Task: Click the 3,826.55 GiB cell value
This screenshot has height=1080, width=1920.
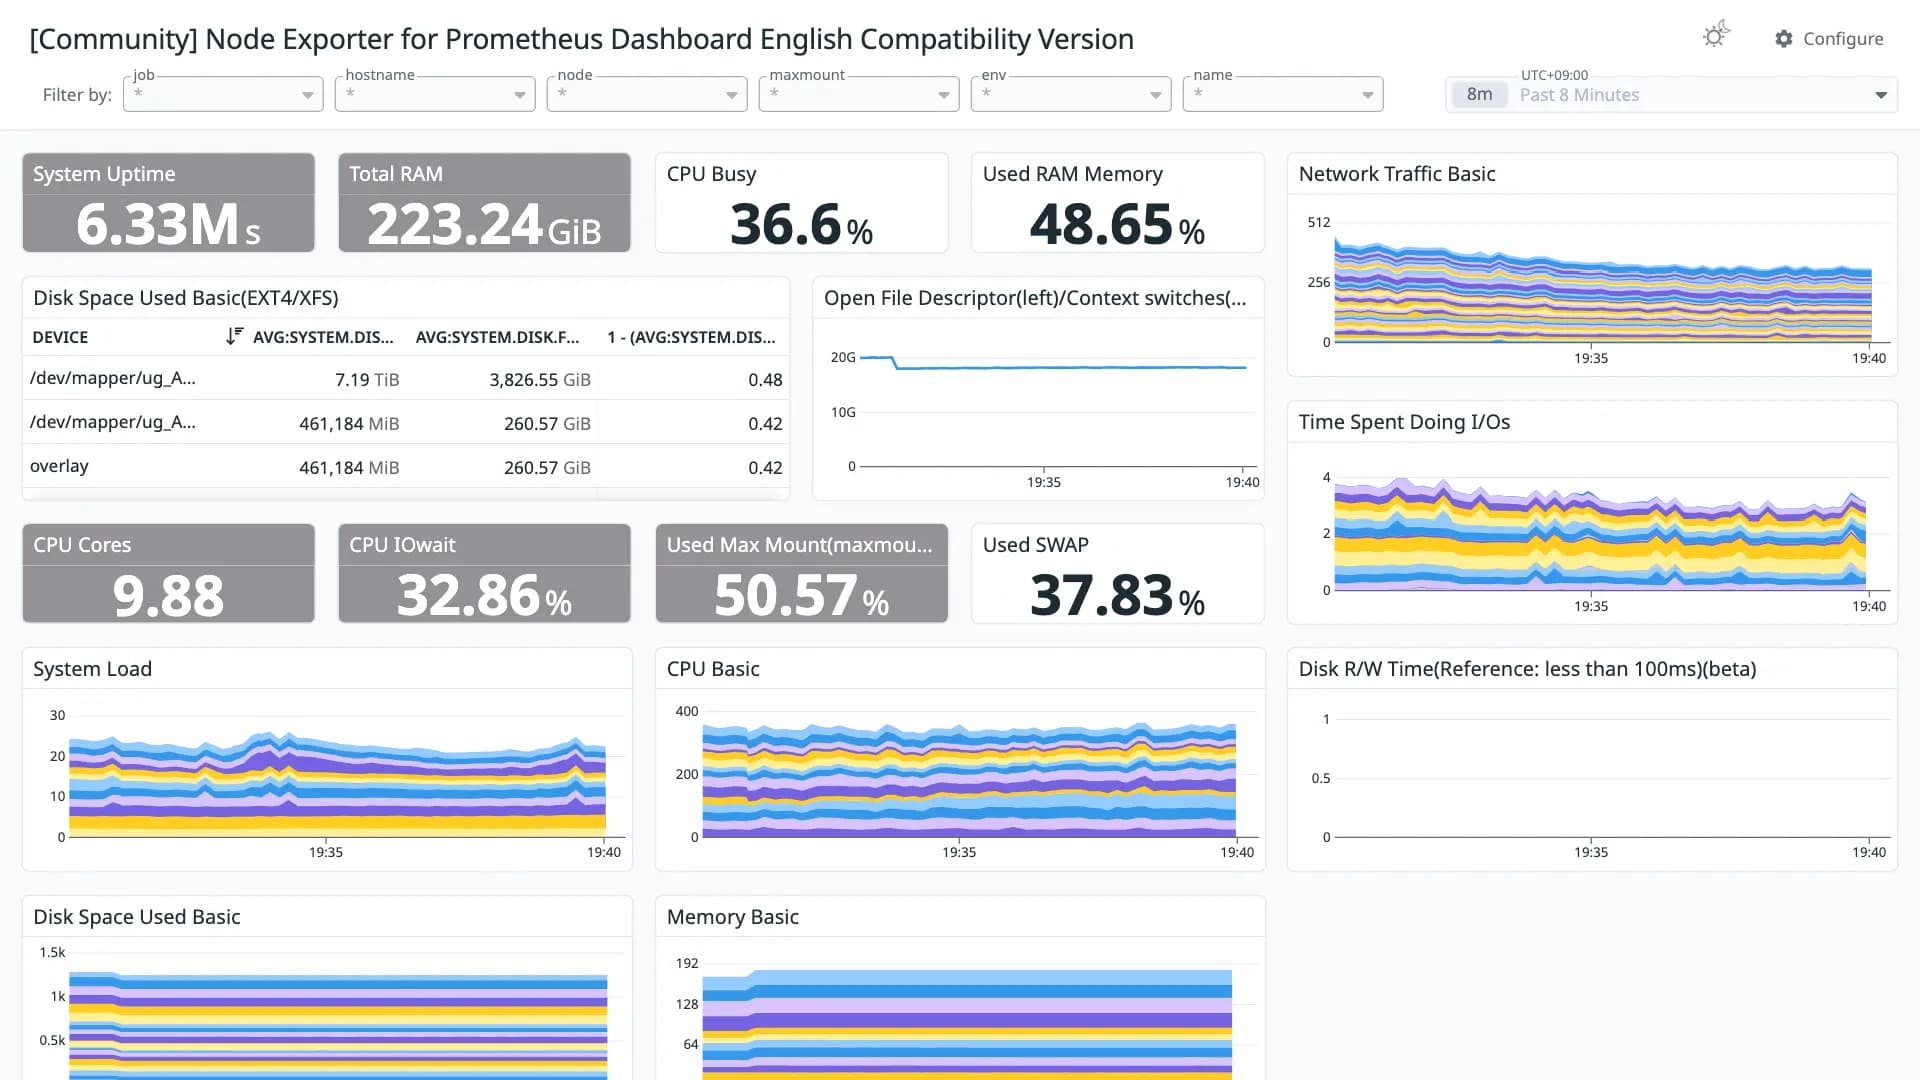Action: (540, 380)
